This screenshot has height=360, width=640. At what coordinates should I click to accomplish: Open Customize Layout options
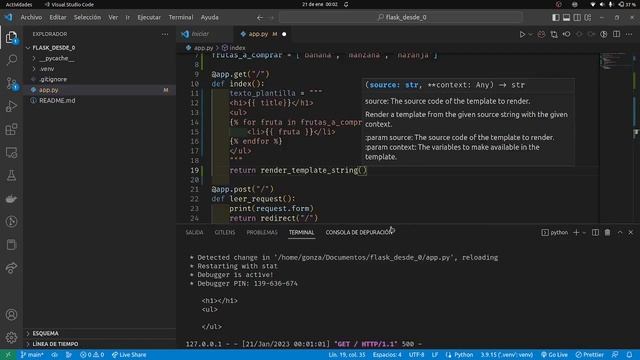[588, 18]
